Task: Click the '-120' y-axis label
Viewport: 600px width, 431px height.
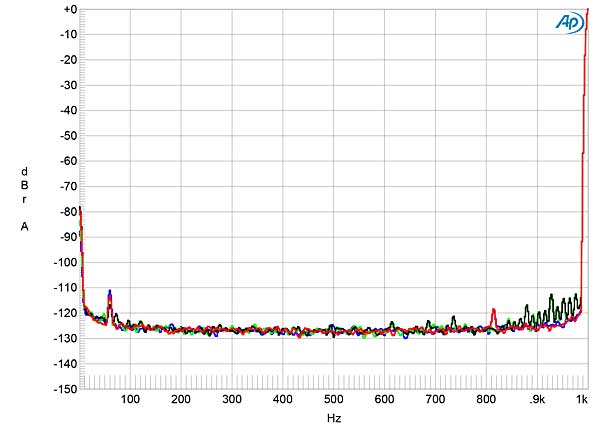Action: click(x=65, y=313)
